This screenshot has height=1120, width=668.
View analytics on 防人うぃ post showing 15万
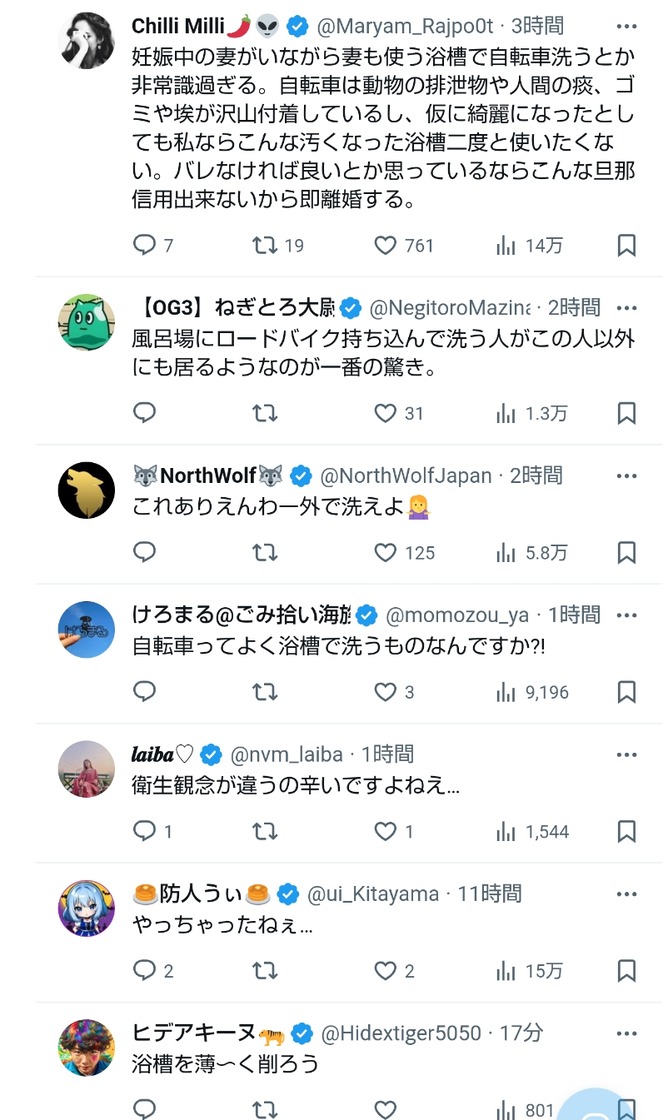pos(506,970)
